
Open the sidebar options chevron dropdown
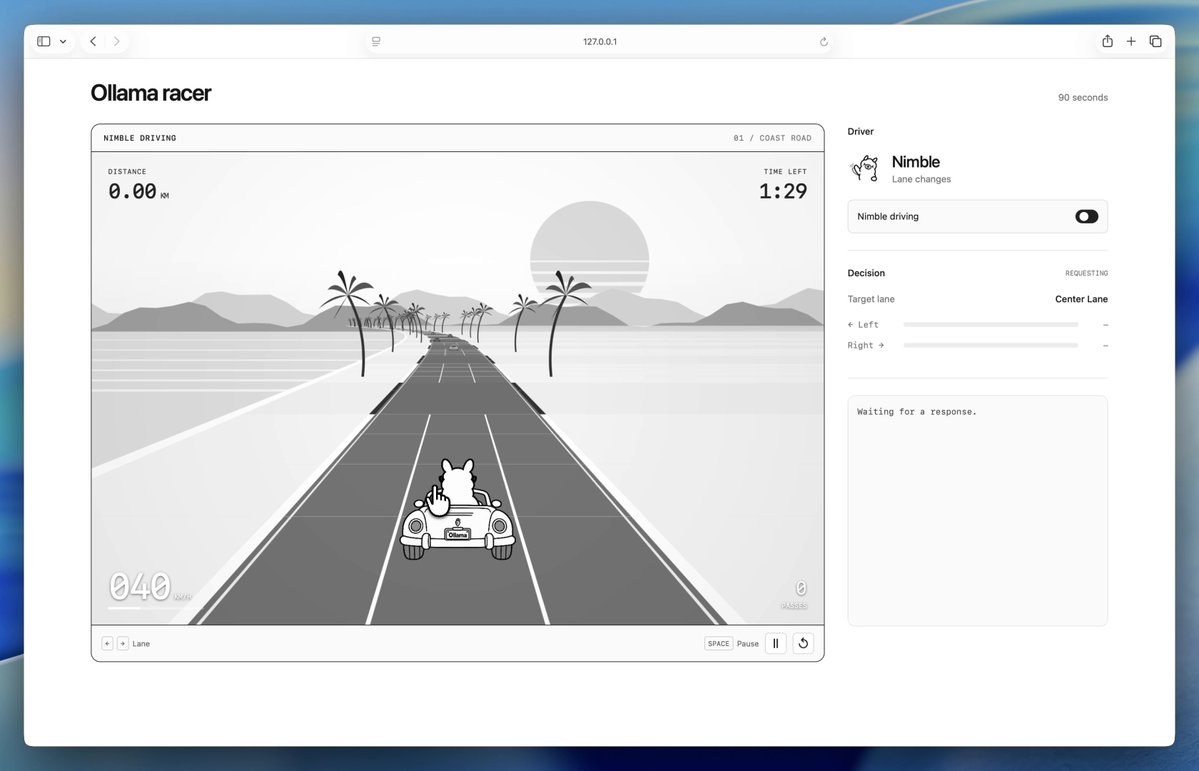tap(63, 41)
